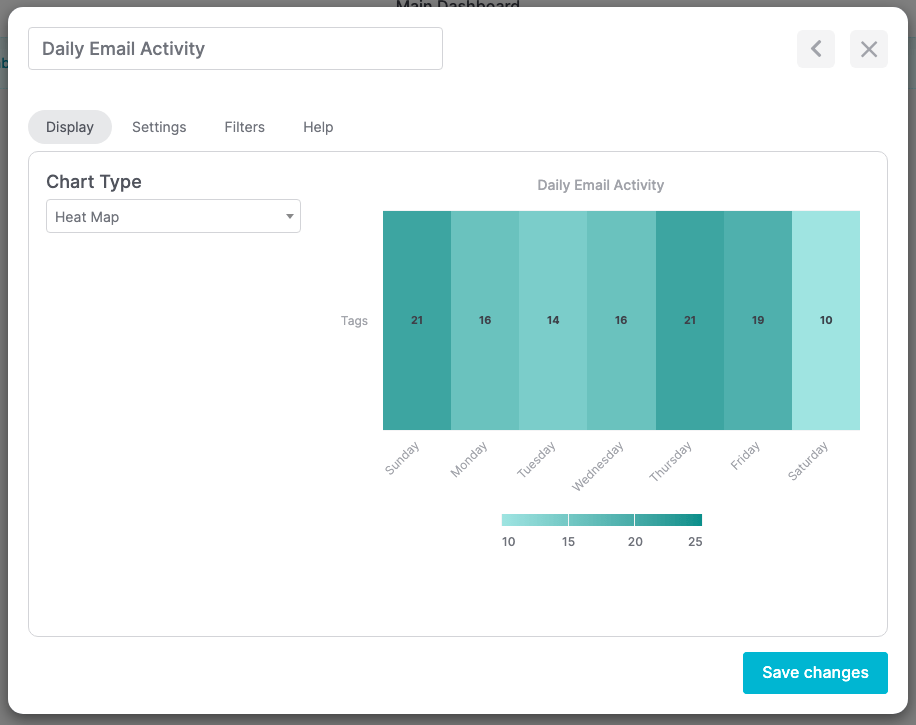Open the Chart Type dropdown
The width and height of the screenshot is (916, 725).
pyautogui.click(x=288, y=216)
